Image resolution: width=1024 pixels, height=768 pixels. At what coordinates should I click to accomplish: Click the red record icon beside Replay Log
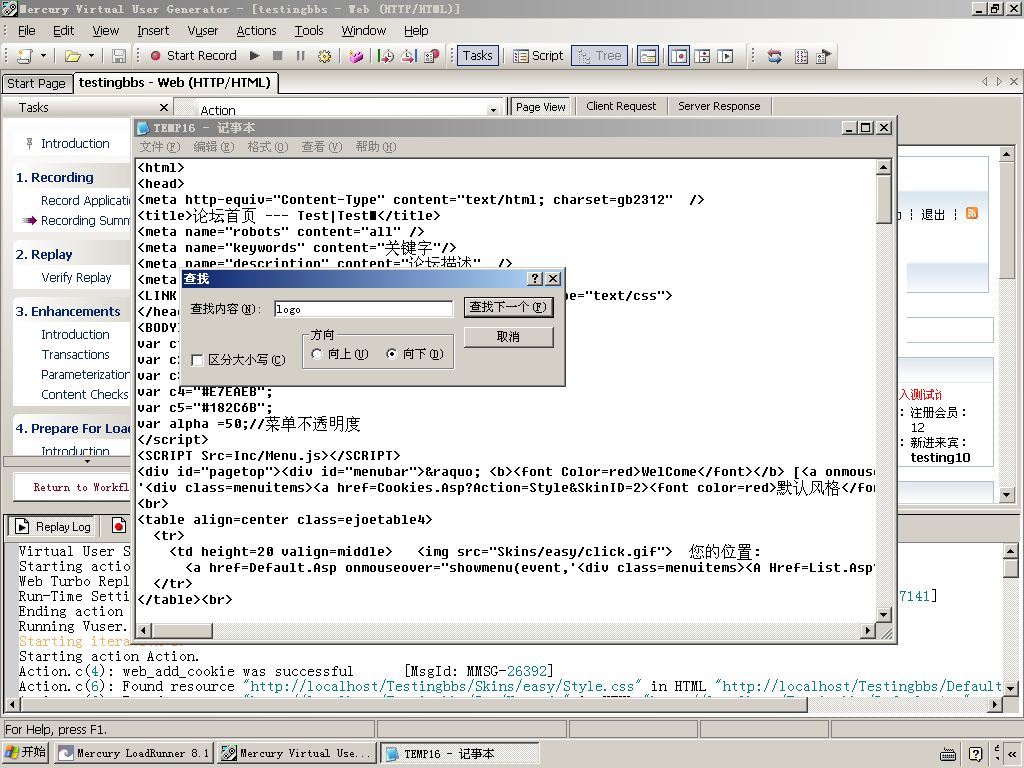[x=118, y=526]
